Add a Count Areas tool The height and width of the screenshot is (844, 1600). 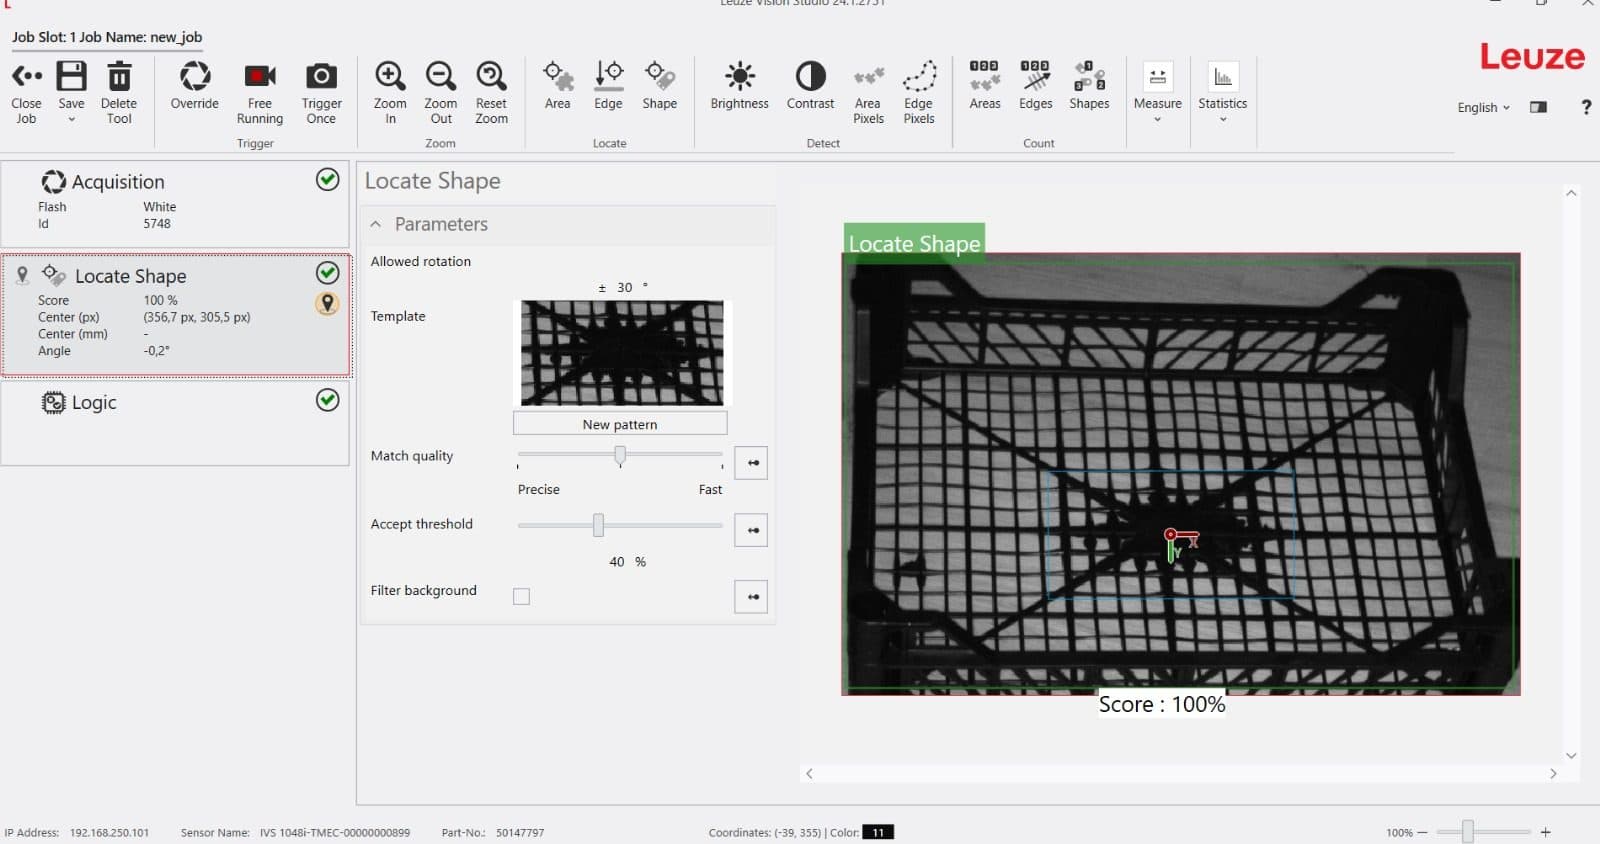coord(985,76)
